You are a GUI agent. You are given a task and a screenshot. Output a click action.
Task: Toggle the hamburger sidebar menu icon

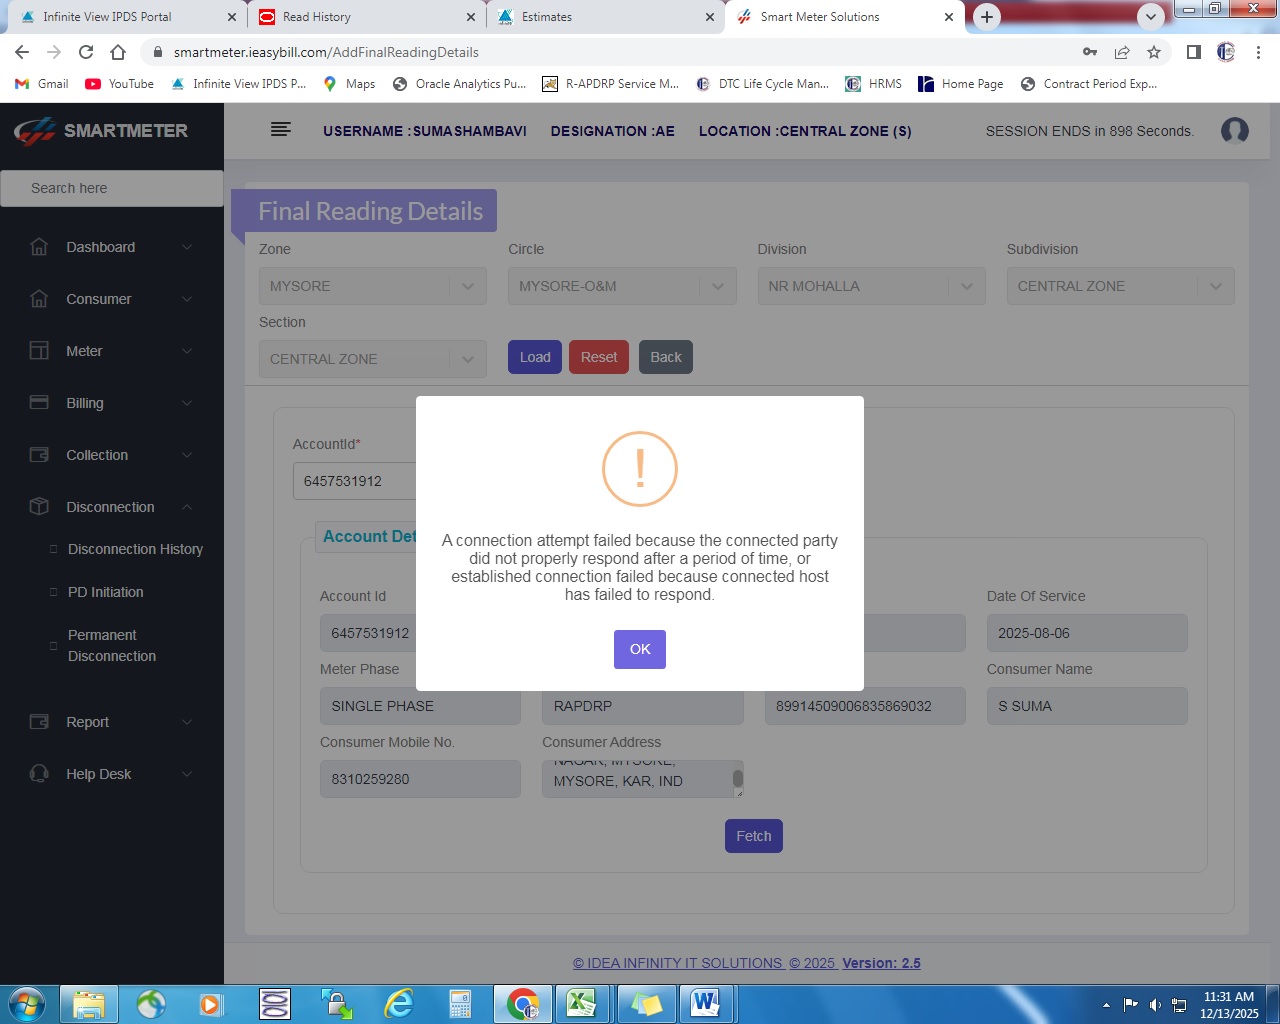281,129
